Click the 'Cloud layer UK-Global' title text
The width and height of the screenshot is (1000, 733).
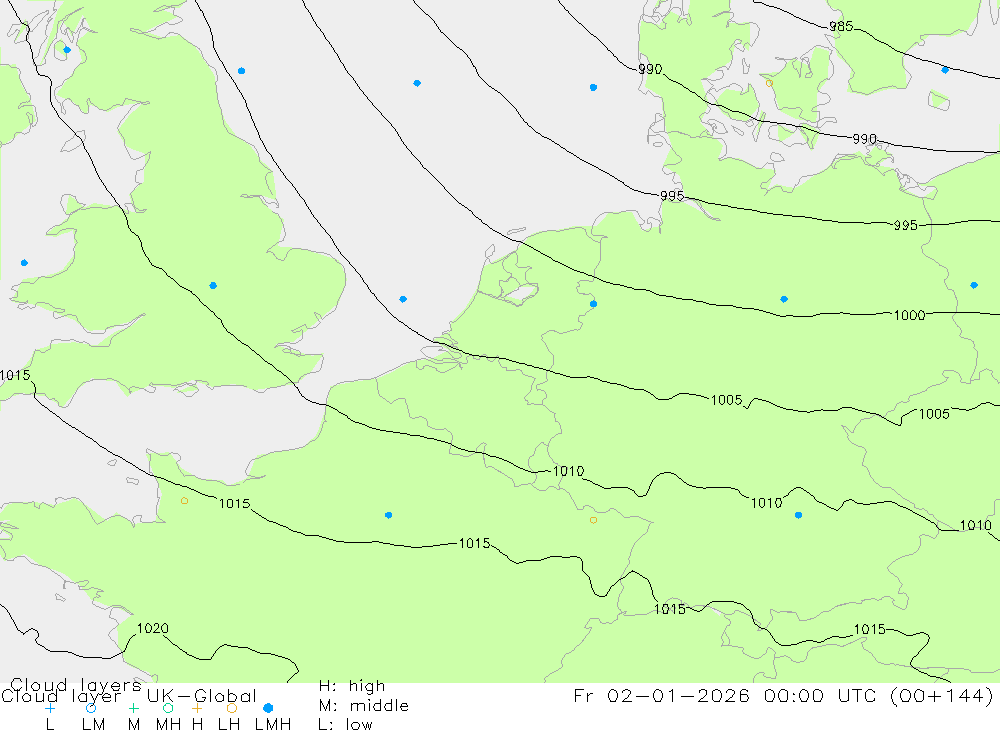tap(129, 695)
